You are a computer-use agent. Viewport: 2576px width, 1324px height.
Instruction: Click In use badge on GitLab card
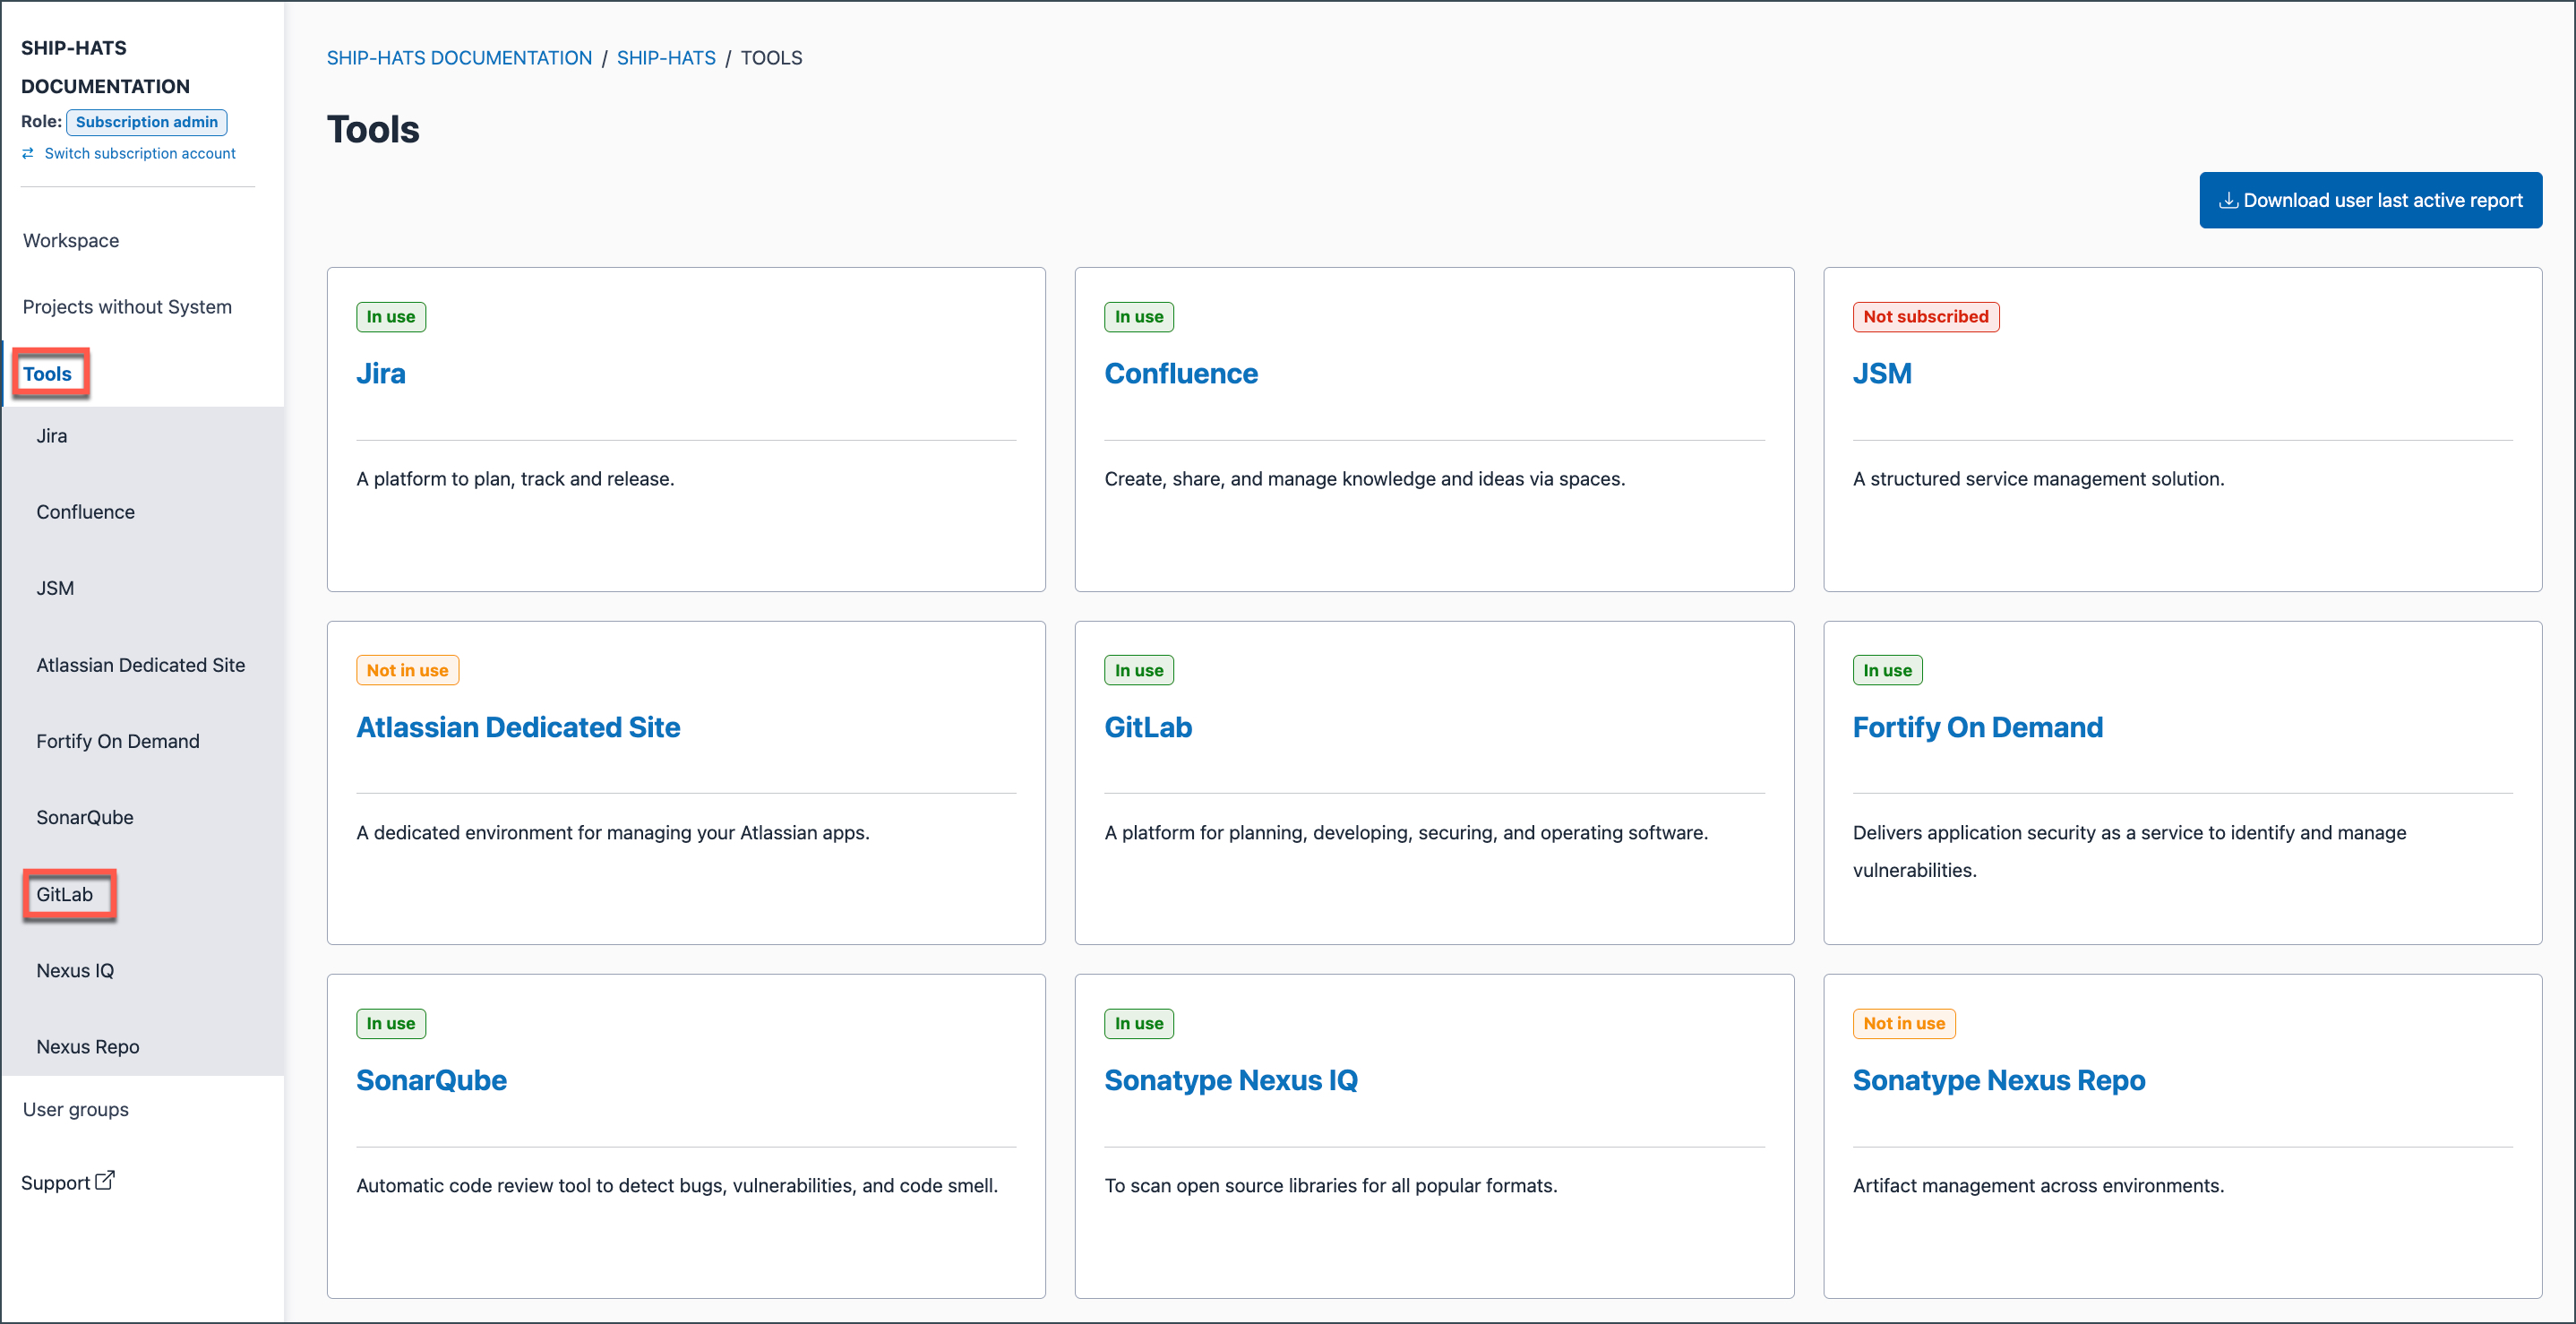click(x=1139, y=670)
